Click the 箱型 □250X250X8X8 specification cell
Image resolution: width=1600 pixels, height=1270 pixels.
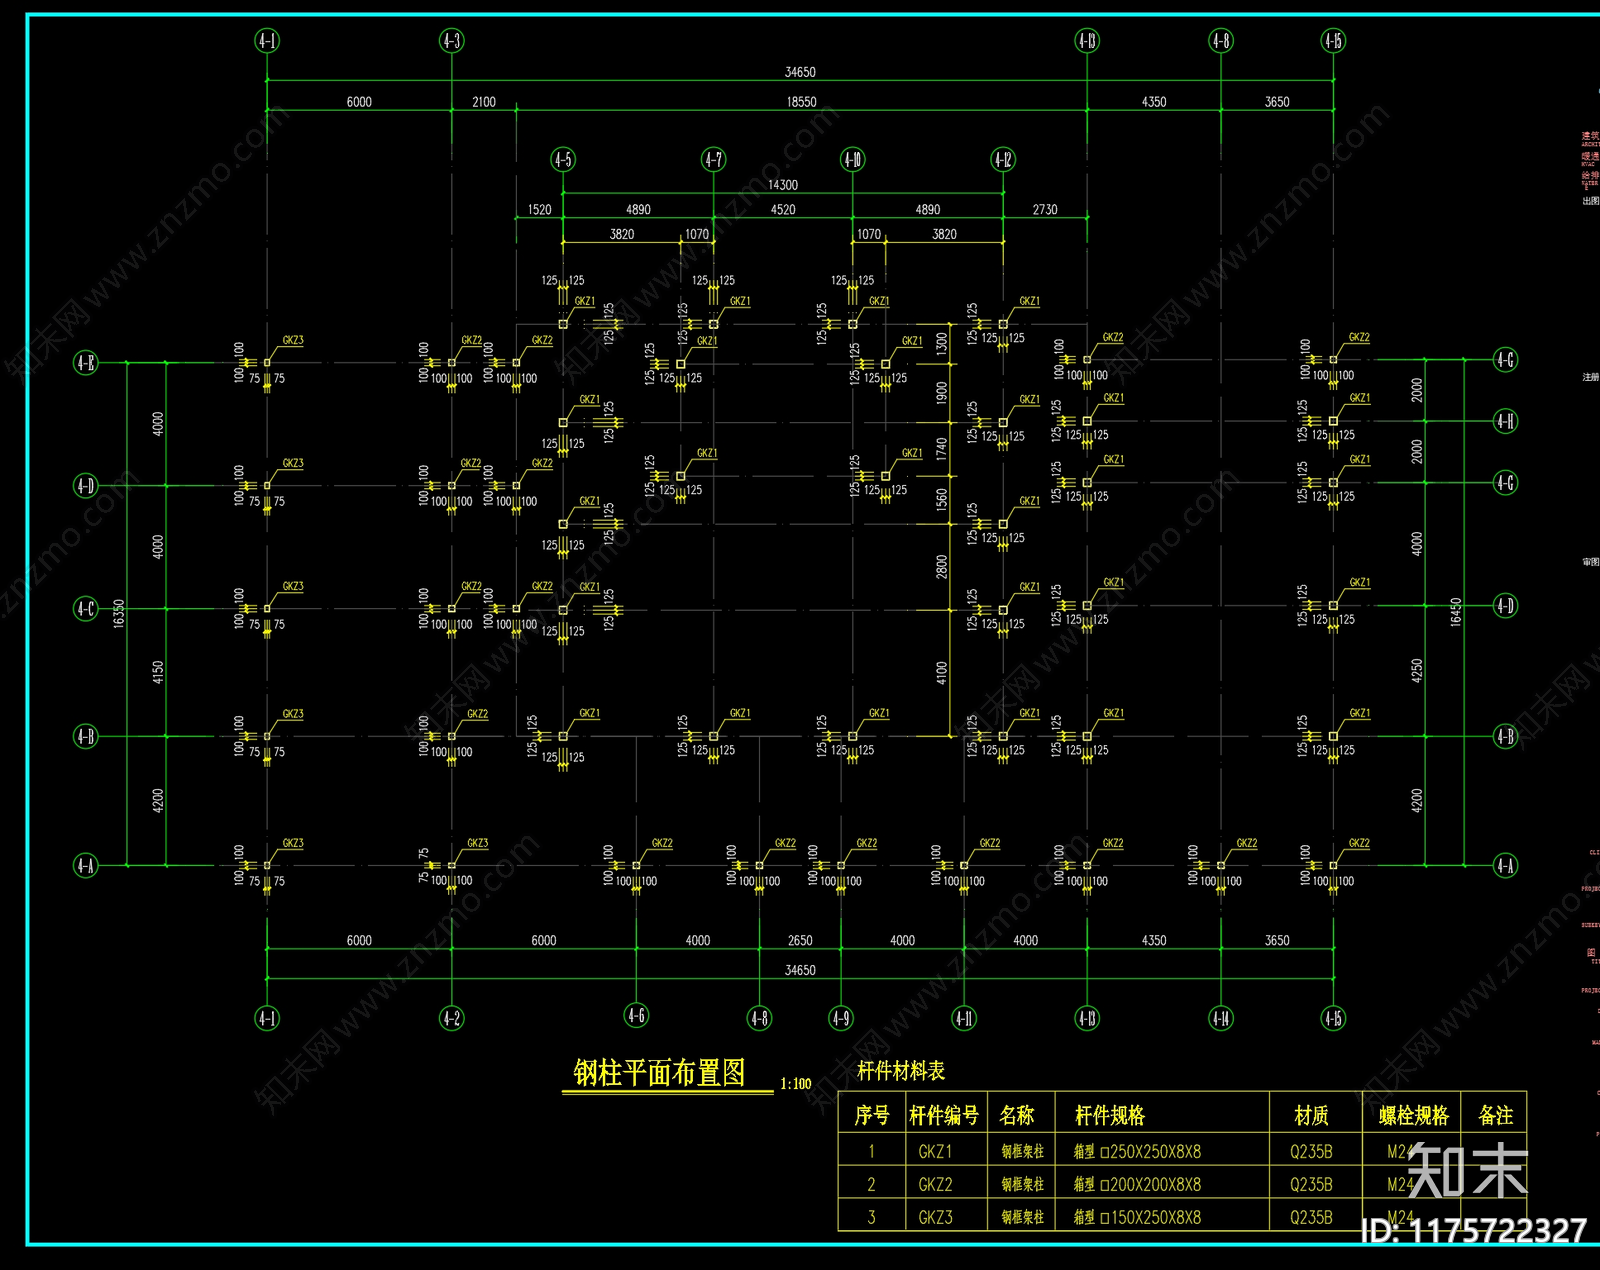[x=1137, y=1152]
